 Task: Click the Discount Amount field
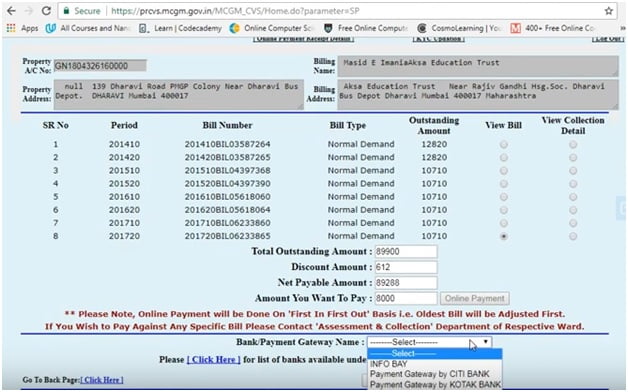point(406,267)
